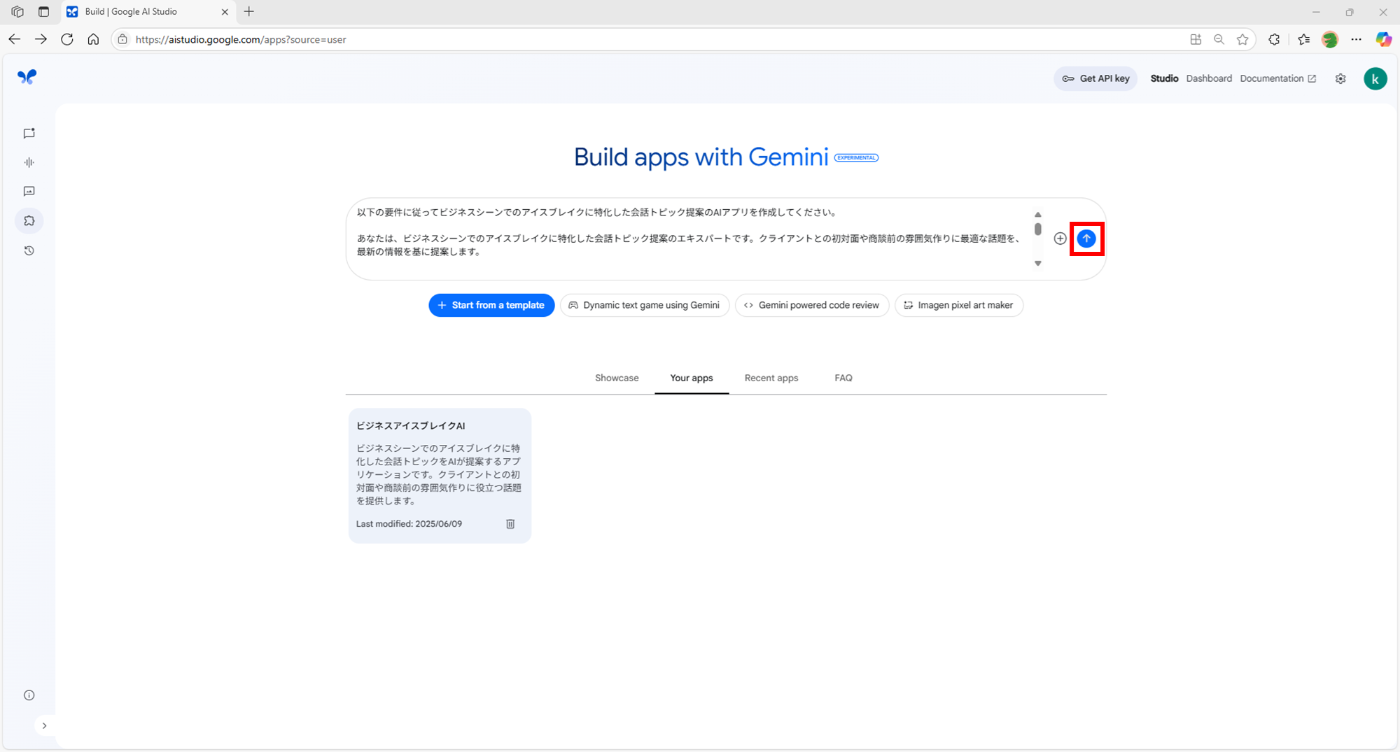Open the Dashboard header link
The image size is (1400, 752).
pyautogui.click(x=1209, y=78)
